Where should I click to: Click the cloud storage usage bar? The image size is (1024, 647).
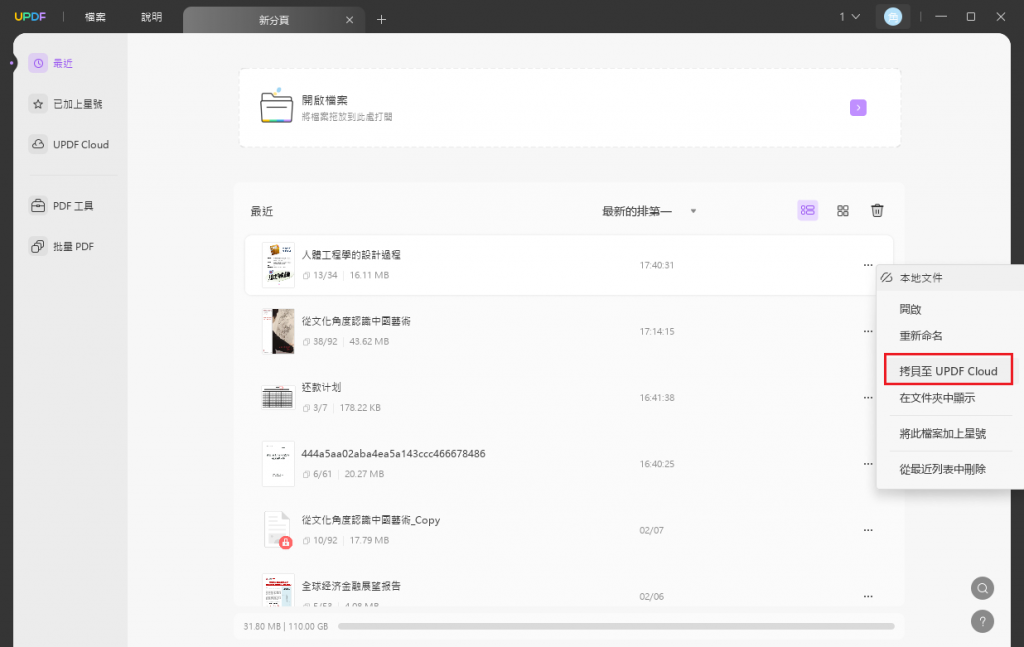click(616, 626)
